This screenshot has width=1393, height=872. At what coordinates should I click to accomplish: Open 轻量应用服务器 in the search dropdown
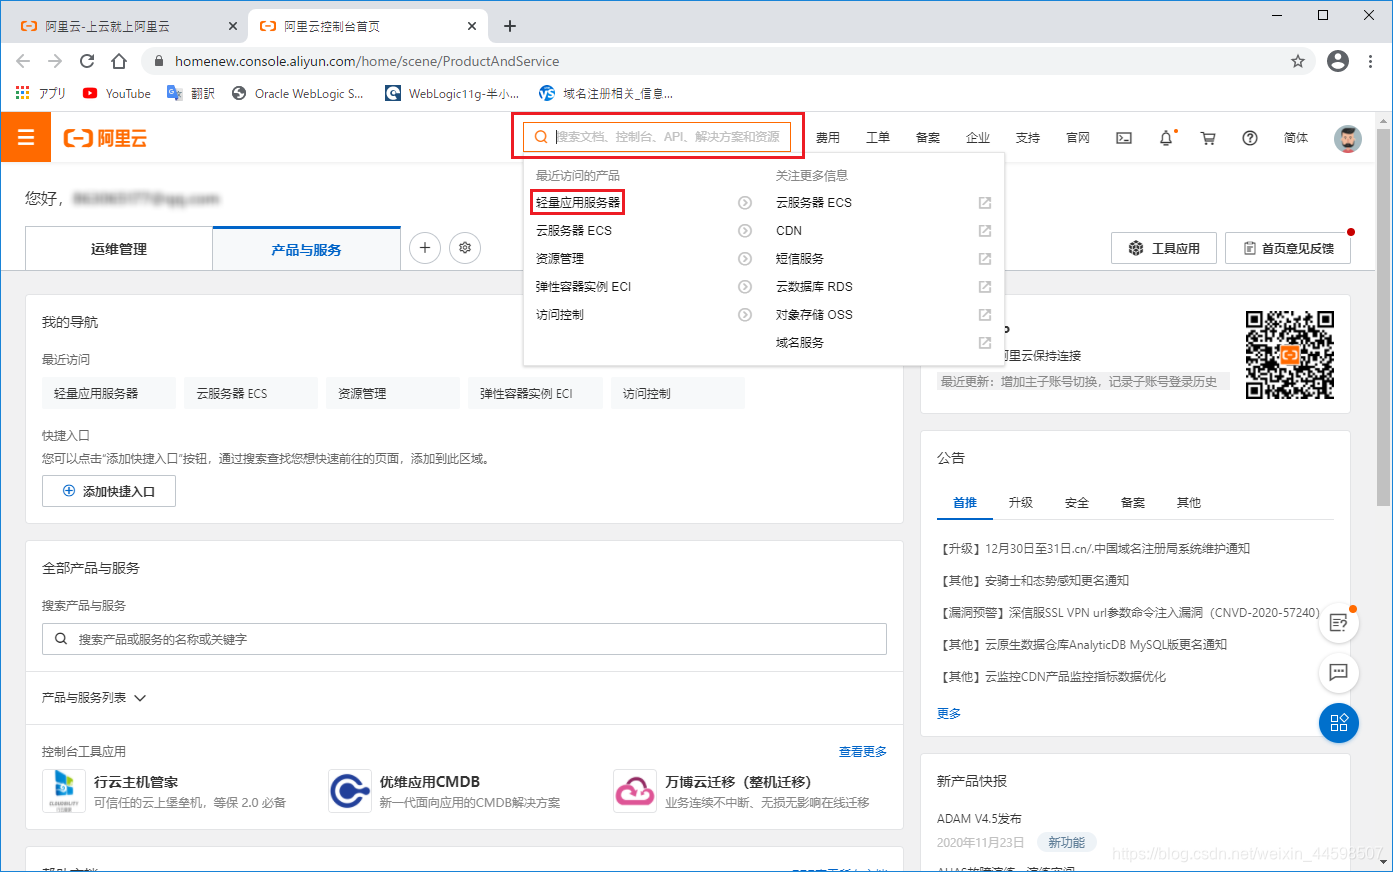[x=578, y=202]
